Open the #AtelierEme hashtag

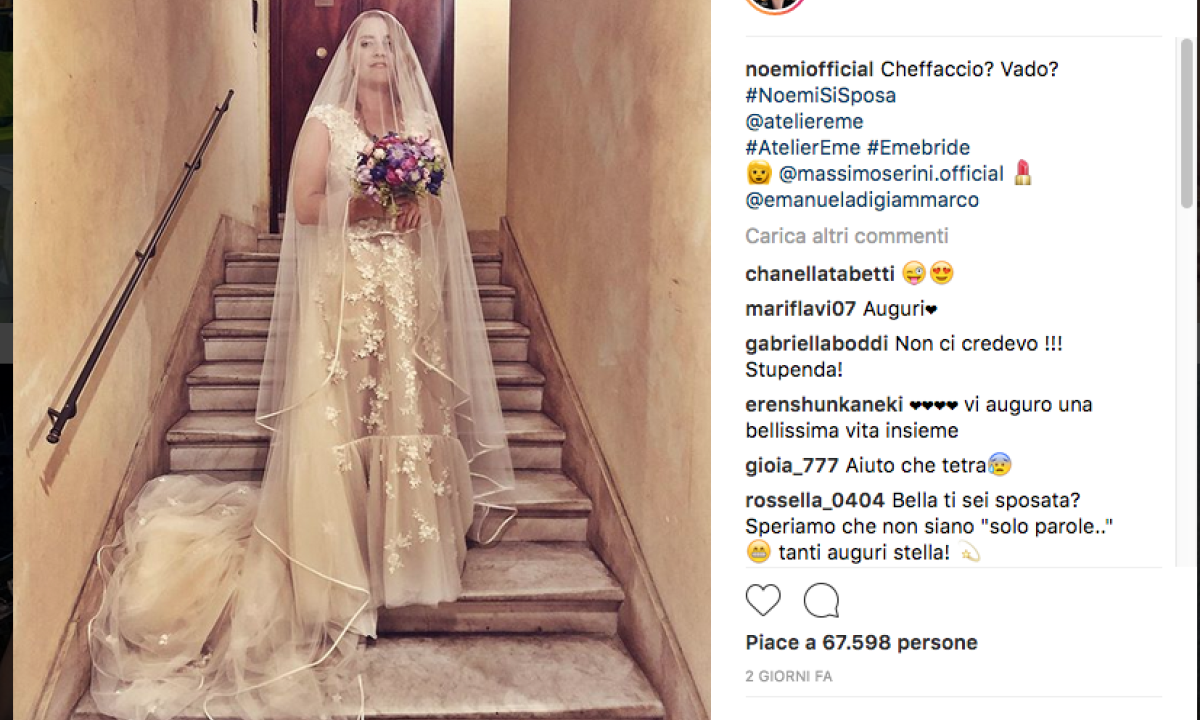tap(803, 148)
